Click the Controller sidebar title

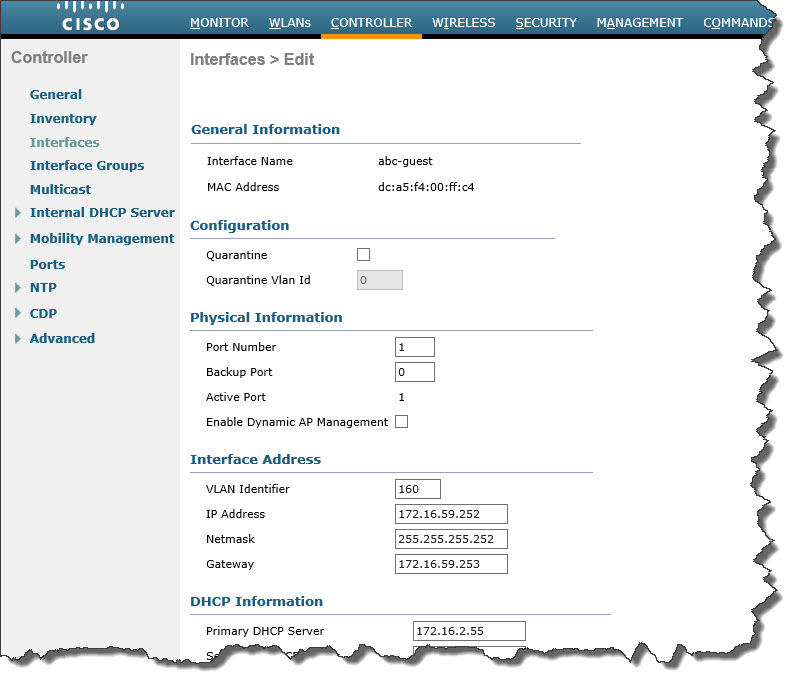49,58
